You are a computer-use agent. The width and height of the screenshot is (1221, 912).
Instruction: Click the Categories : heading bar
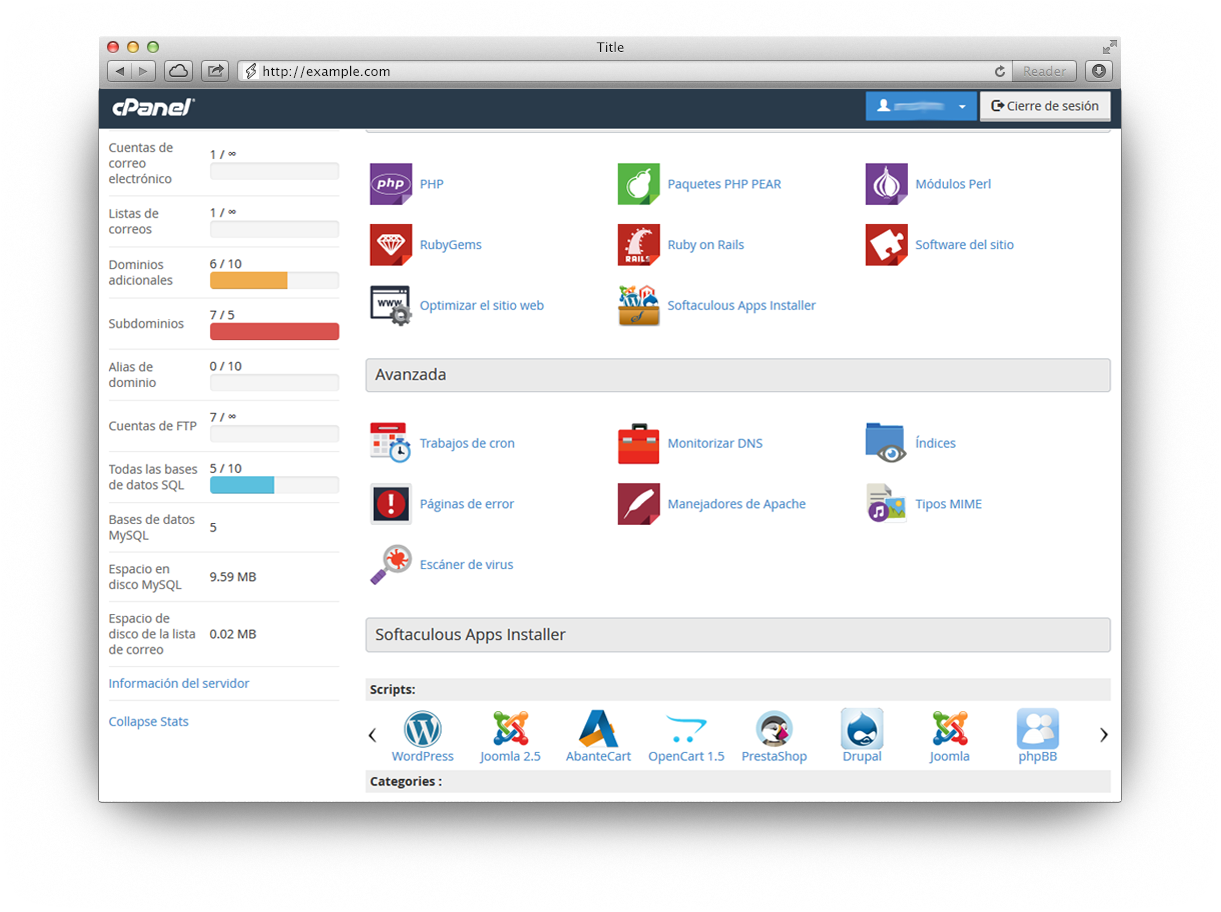click(x=738, y=781)
